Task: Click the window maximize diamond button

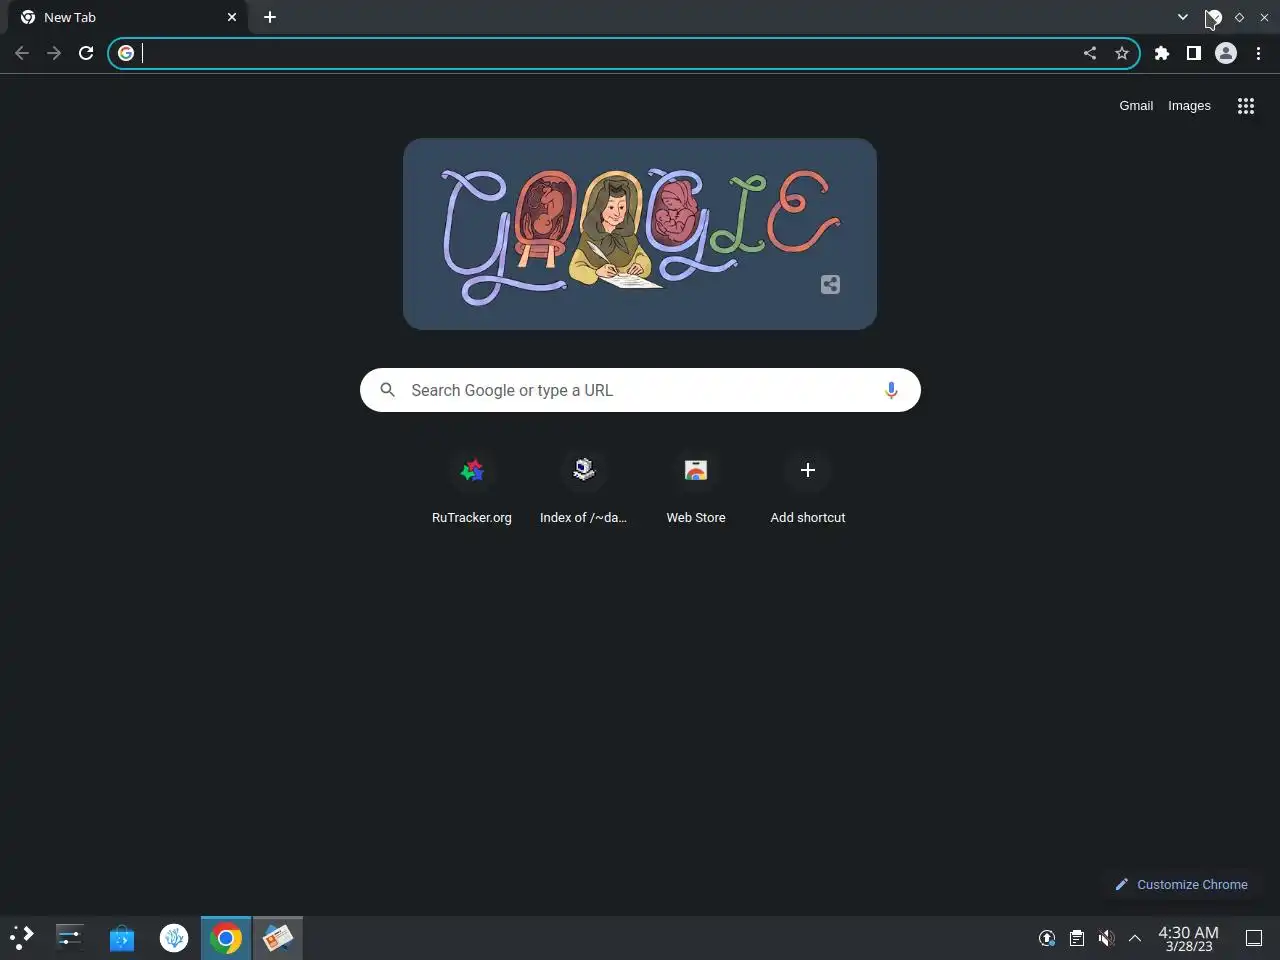Action: [x=1239, y=17]
